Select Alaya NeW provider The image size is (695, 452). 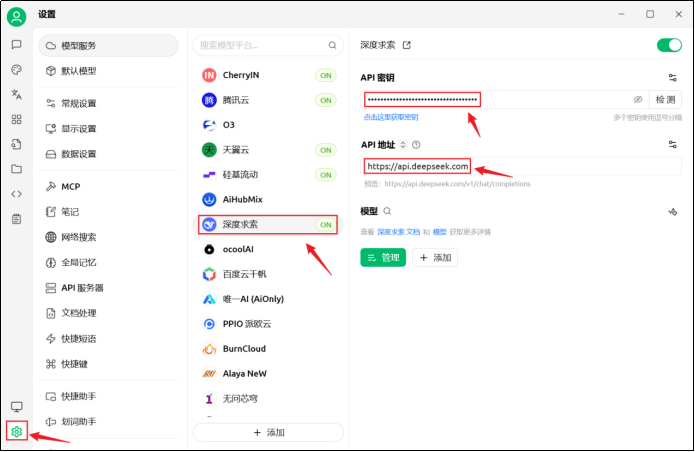268,374
